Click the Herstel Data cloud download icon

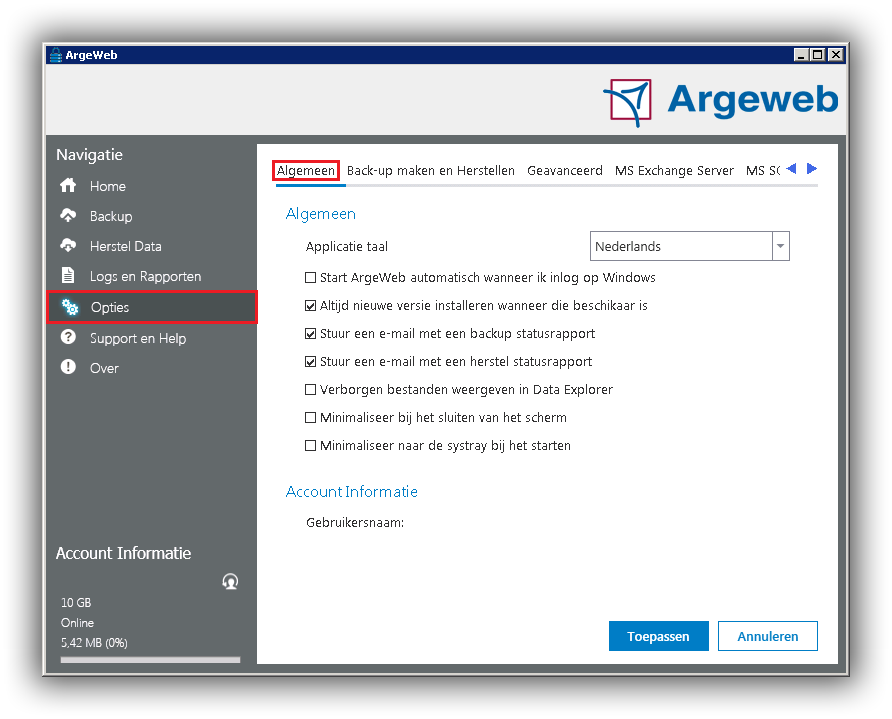tap(68, 246)
